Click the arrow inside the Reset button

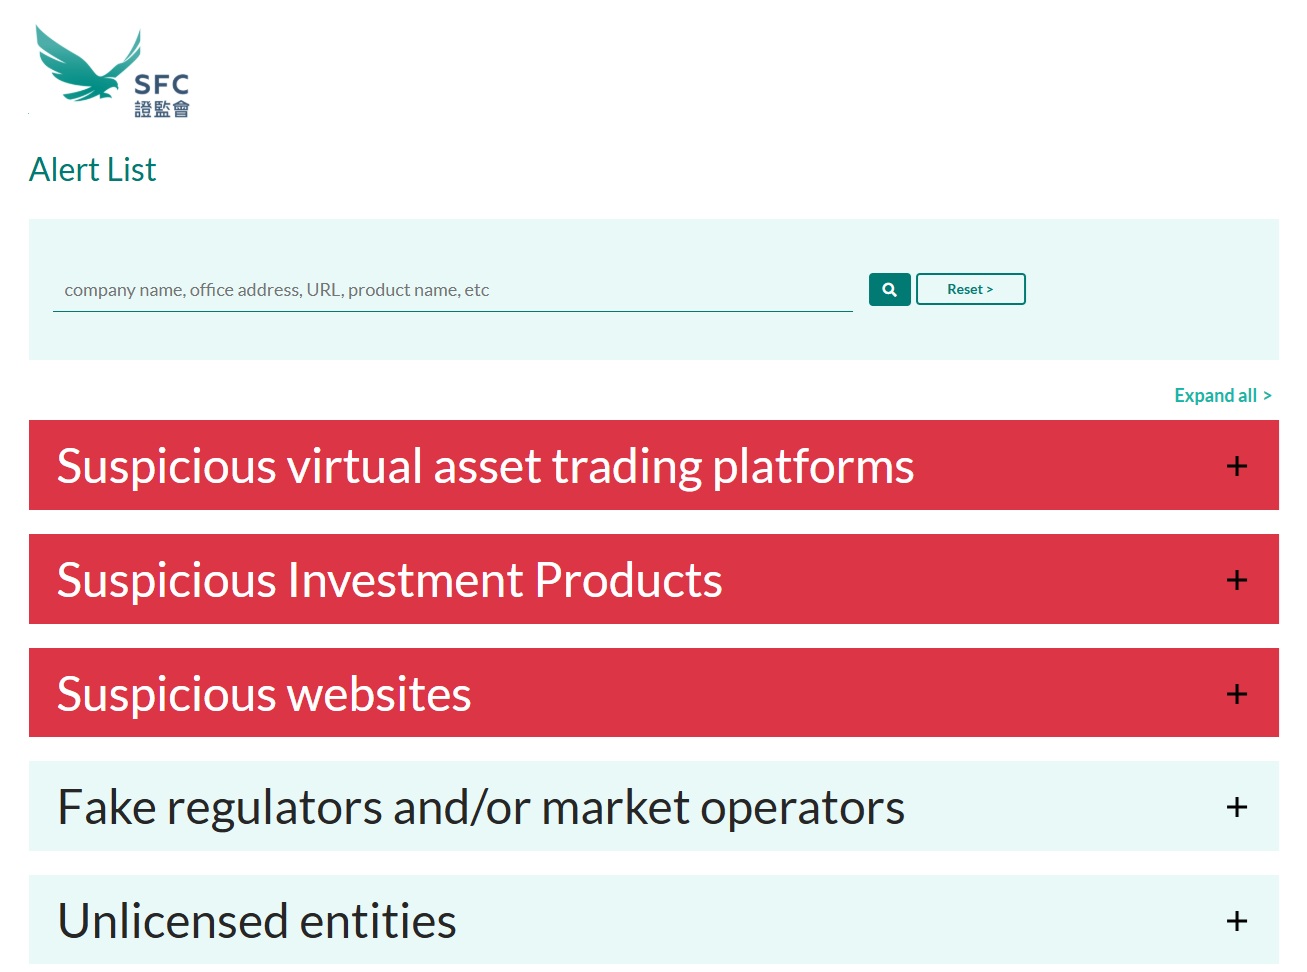click(x=990, y=290)
